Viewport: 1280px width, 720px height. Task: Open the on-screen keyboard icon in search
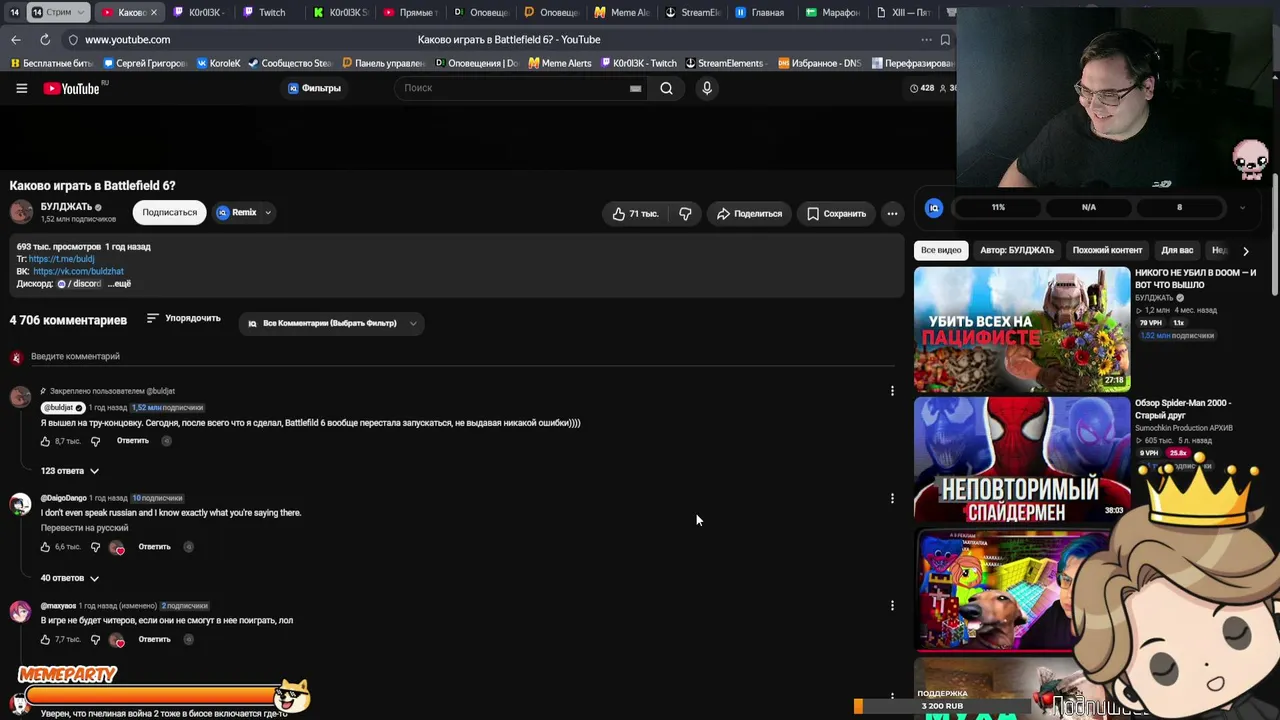coord(635,88)
